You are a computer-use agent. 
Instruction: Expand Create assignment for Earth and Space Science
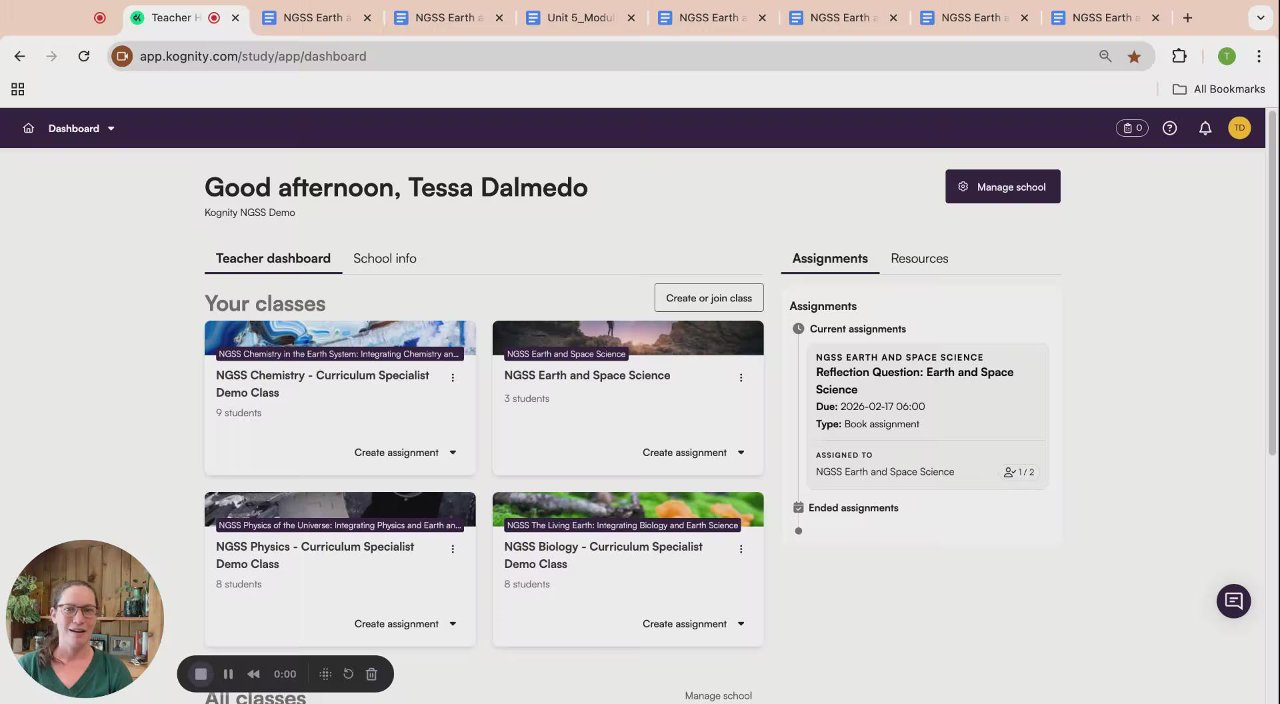(x=694, y=452)
